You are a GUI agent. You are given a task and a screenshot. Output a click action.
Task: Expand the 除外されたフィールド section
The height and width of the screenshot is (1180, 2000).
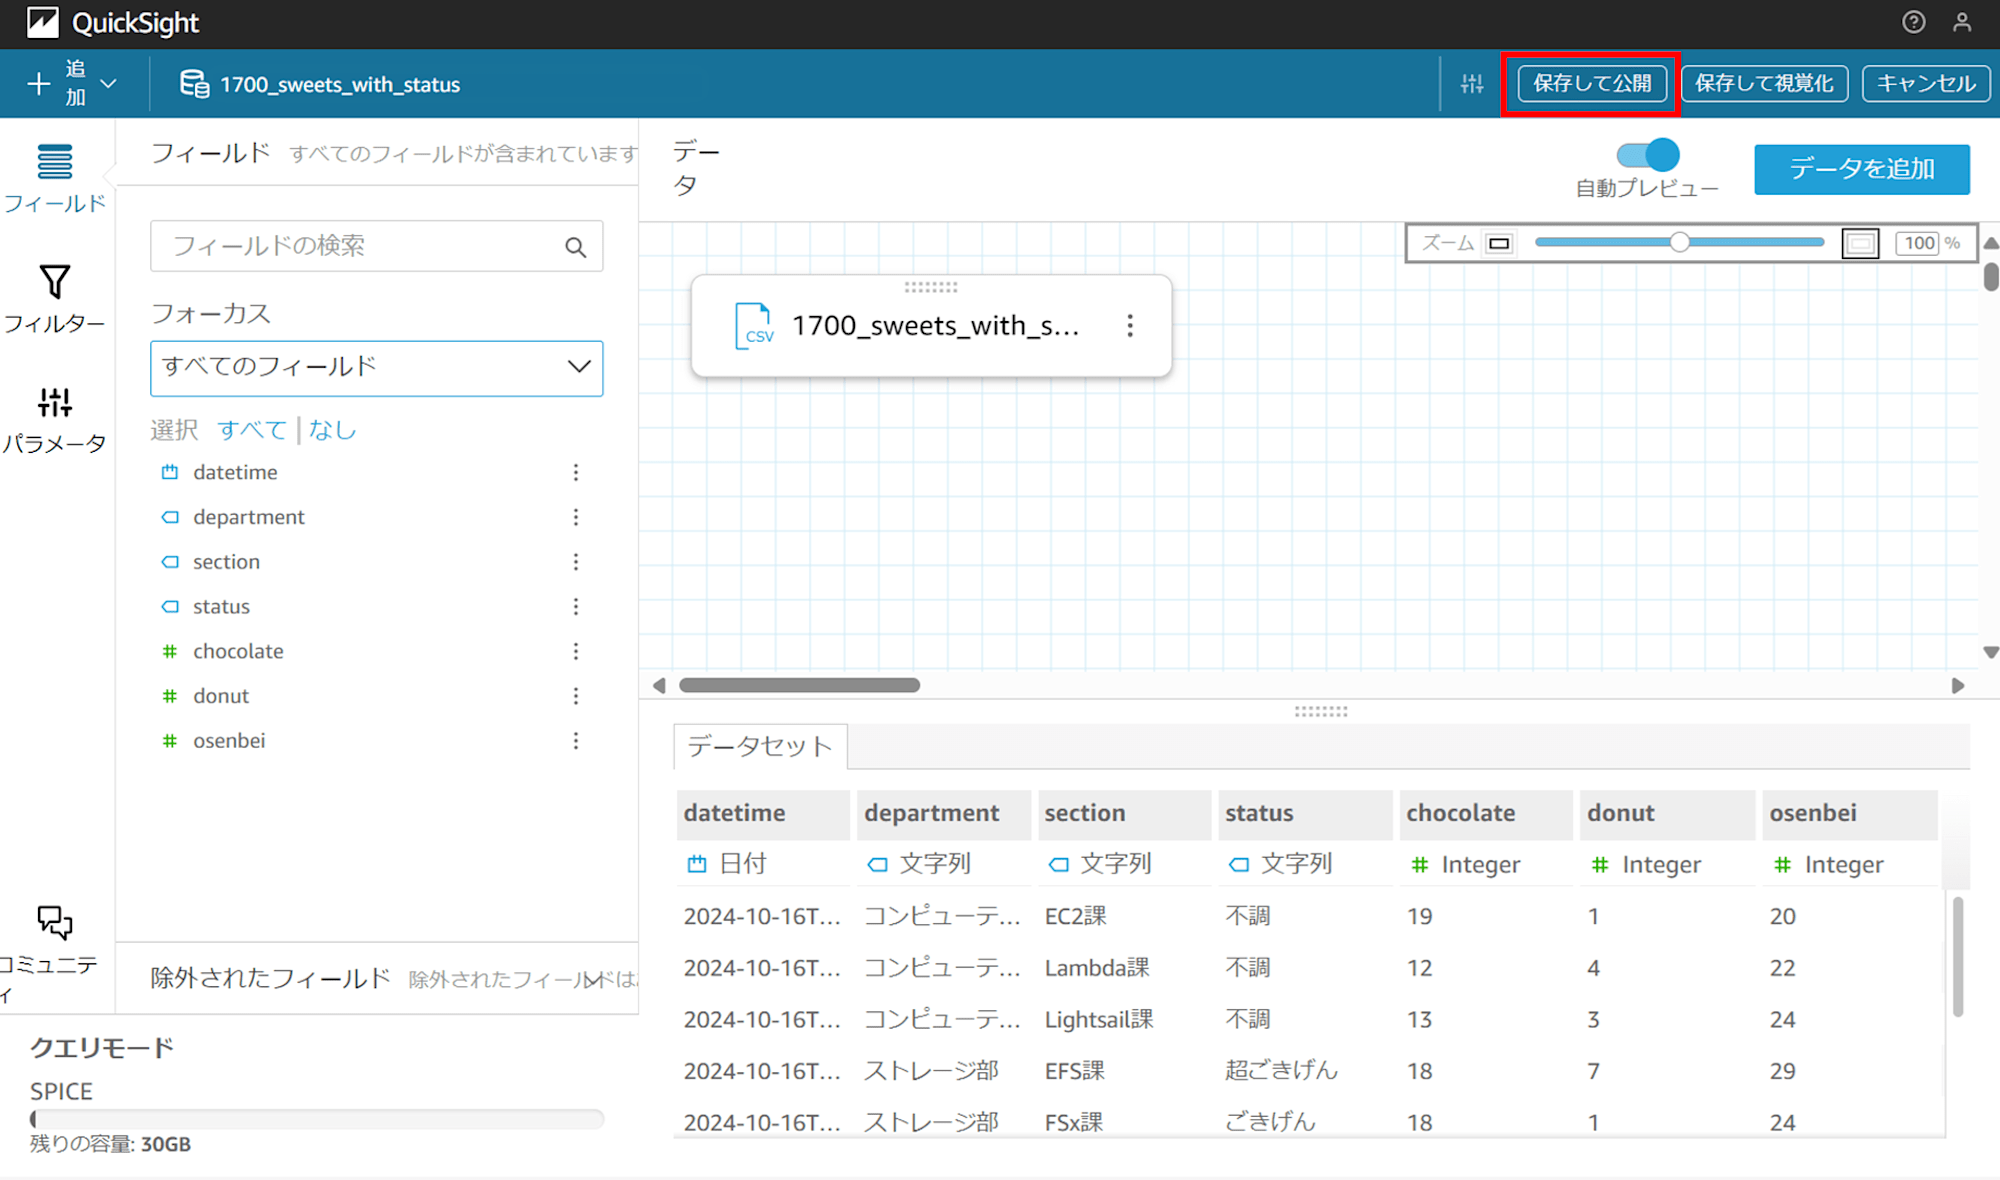pyautogui.click(x=593, y=979)
